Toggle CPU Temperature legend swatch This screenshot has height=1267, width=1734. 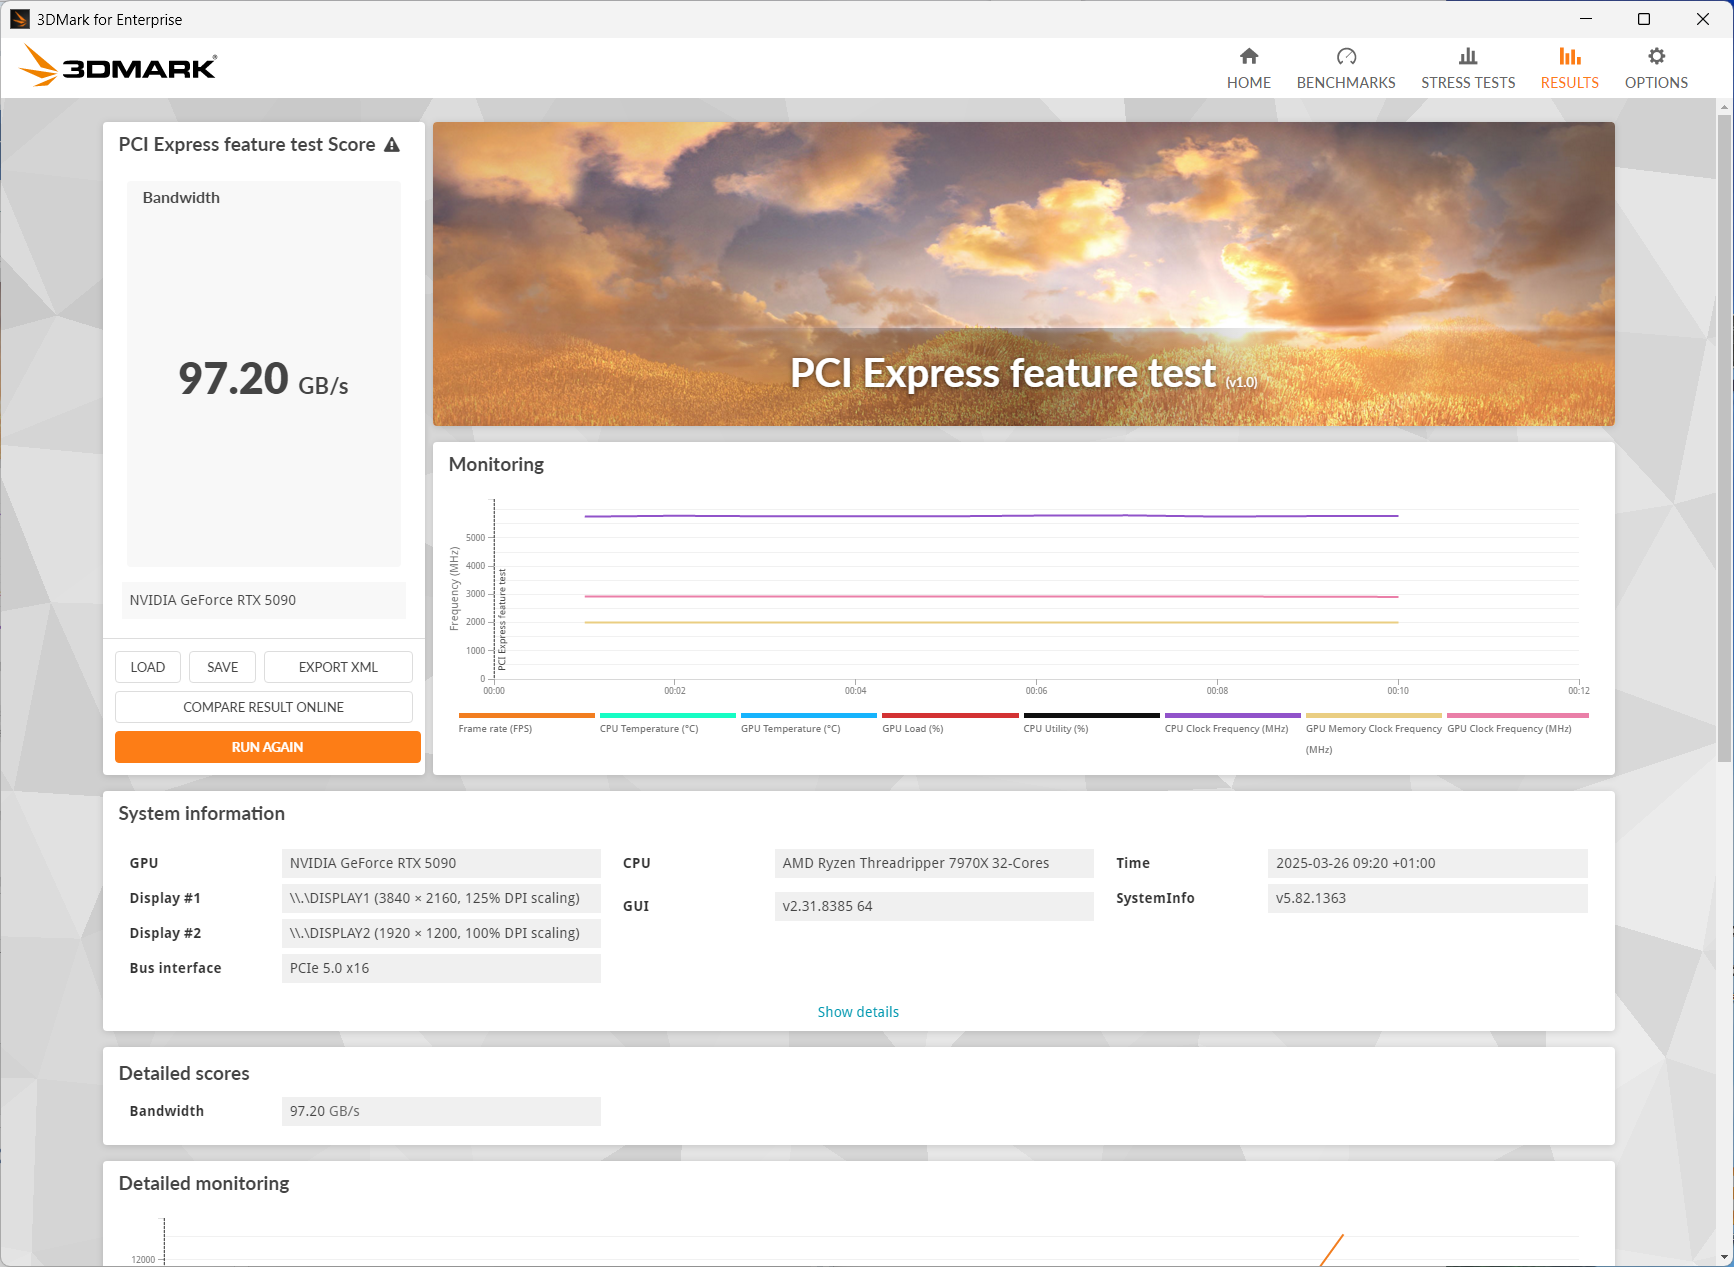coord(668,716)
